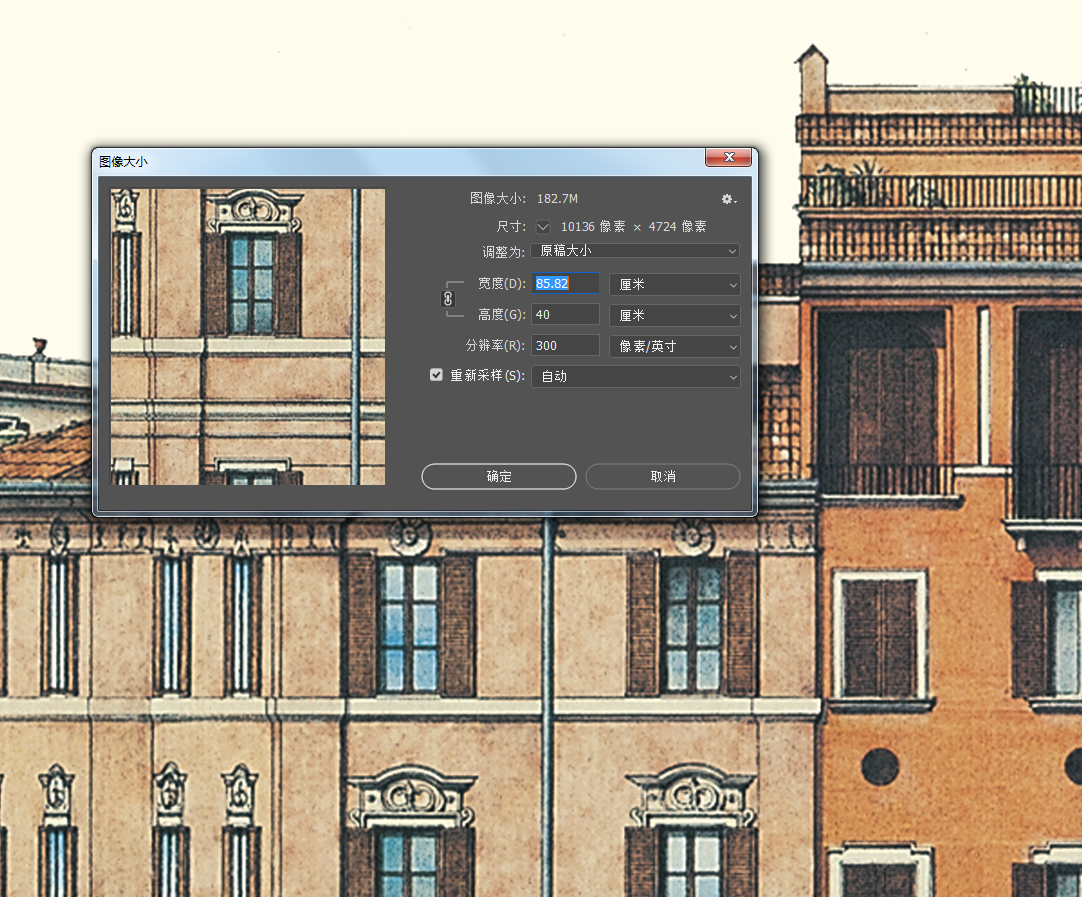
Task: Uncheck the 重新采样 checkbox
Action: click(x=436, y=375)
